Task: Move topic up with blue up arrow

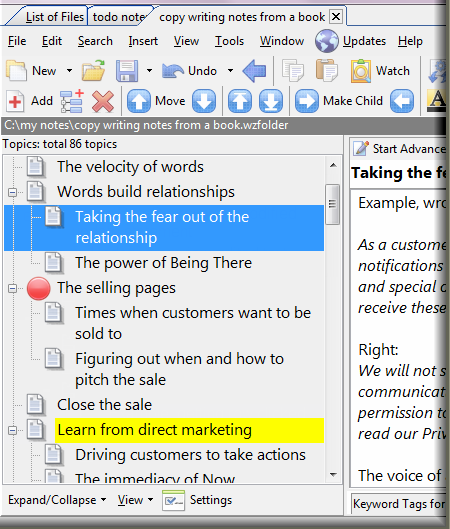Action: [x=139, y=101]
